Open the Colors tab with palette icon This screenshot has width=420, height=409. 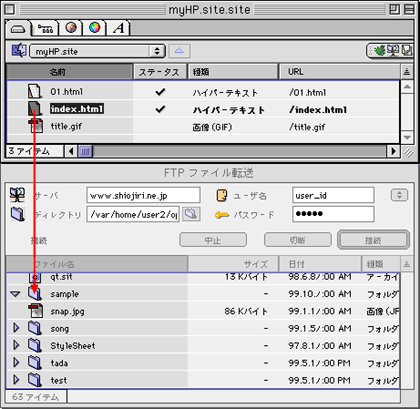coord(94,28)
